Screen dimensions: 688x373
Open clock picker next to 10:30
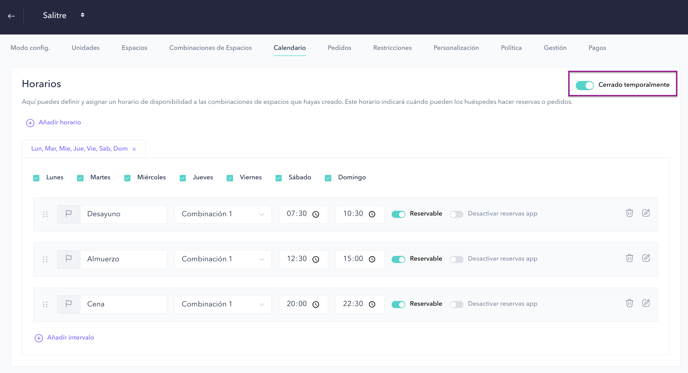[x=372, y=214]
